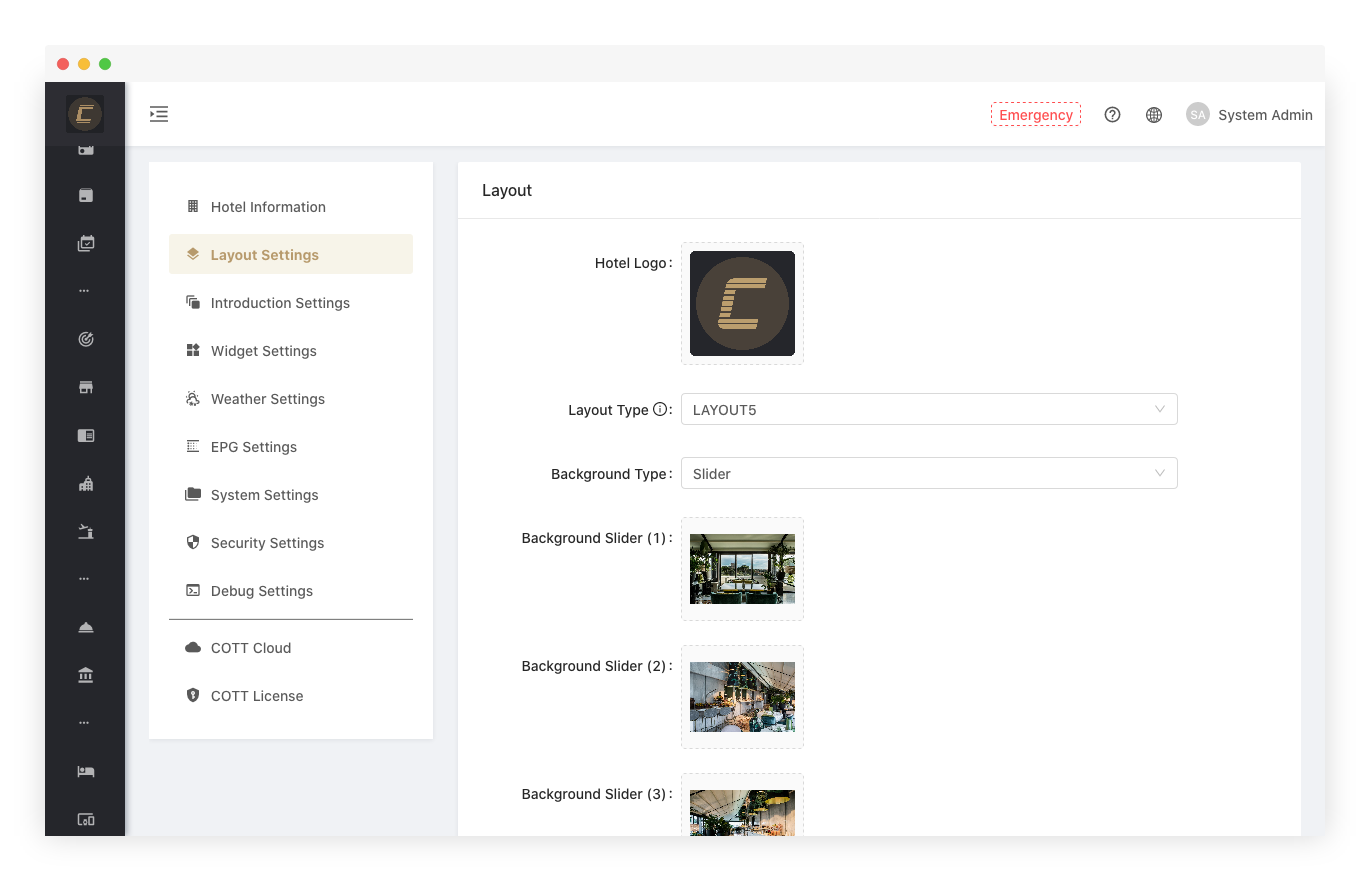Open Introduction Settings
Screen dimensions: 1370x881
point(291,302)
